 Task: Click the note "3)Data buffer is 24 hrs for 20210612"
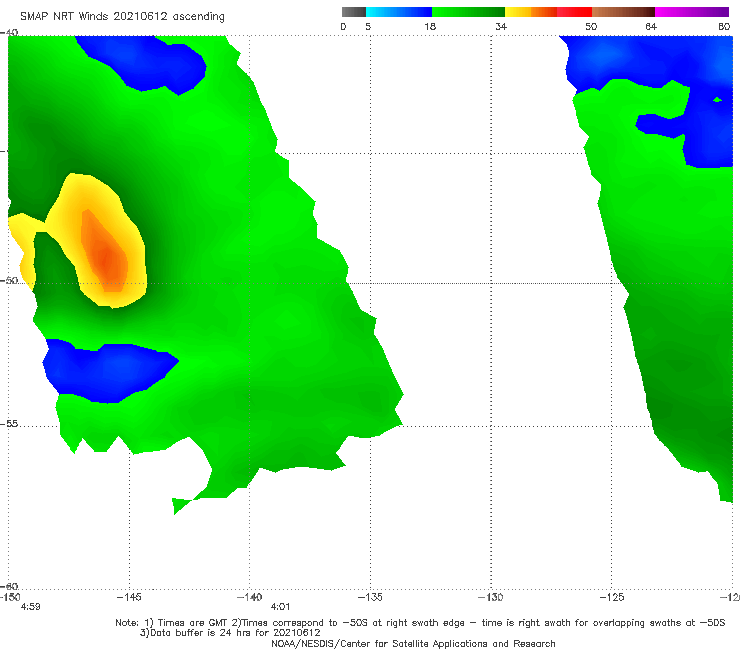coord(230,633)
